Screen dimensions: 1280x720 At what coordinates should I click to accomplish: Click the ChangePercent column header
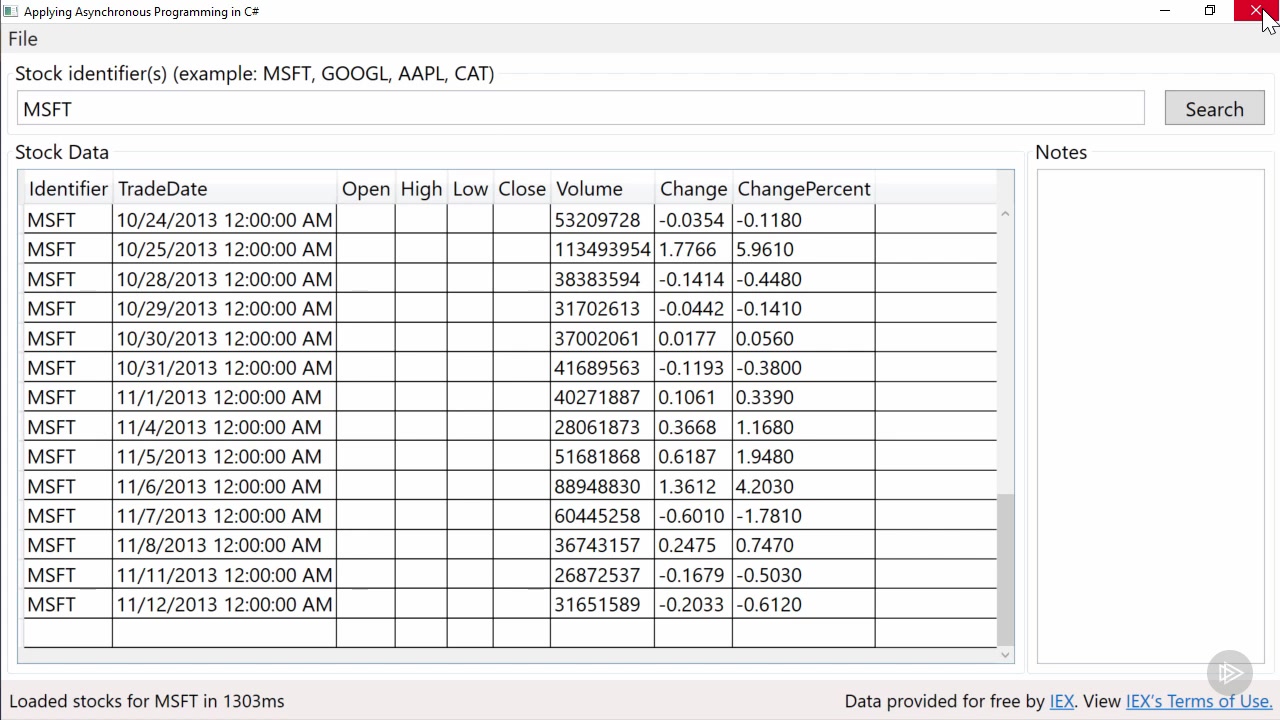803,189
